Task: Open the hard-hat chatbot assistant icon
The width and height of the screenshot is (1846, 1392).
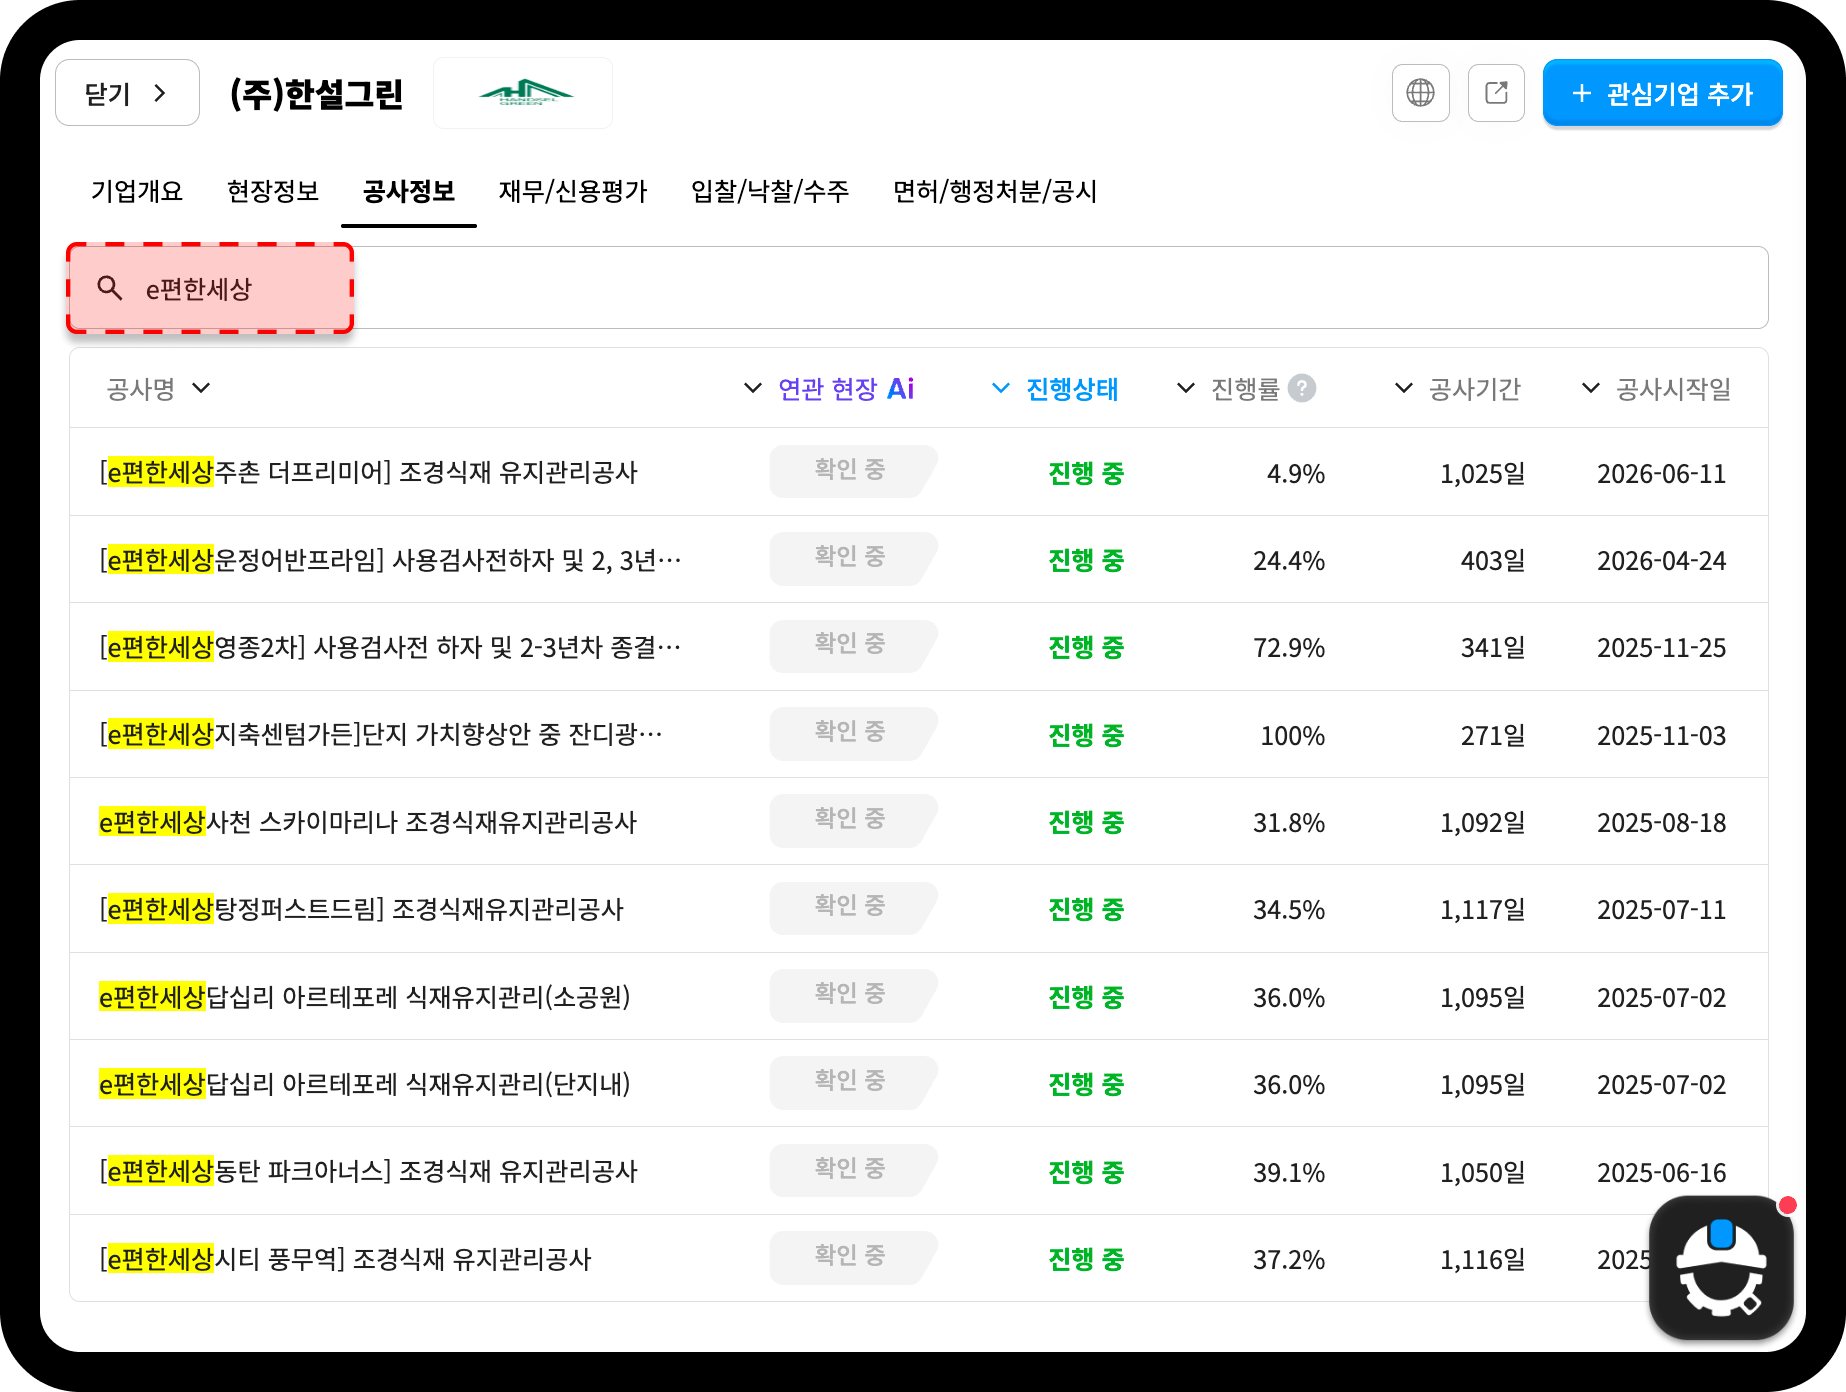Action: point(1721,1267)
